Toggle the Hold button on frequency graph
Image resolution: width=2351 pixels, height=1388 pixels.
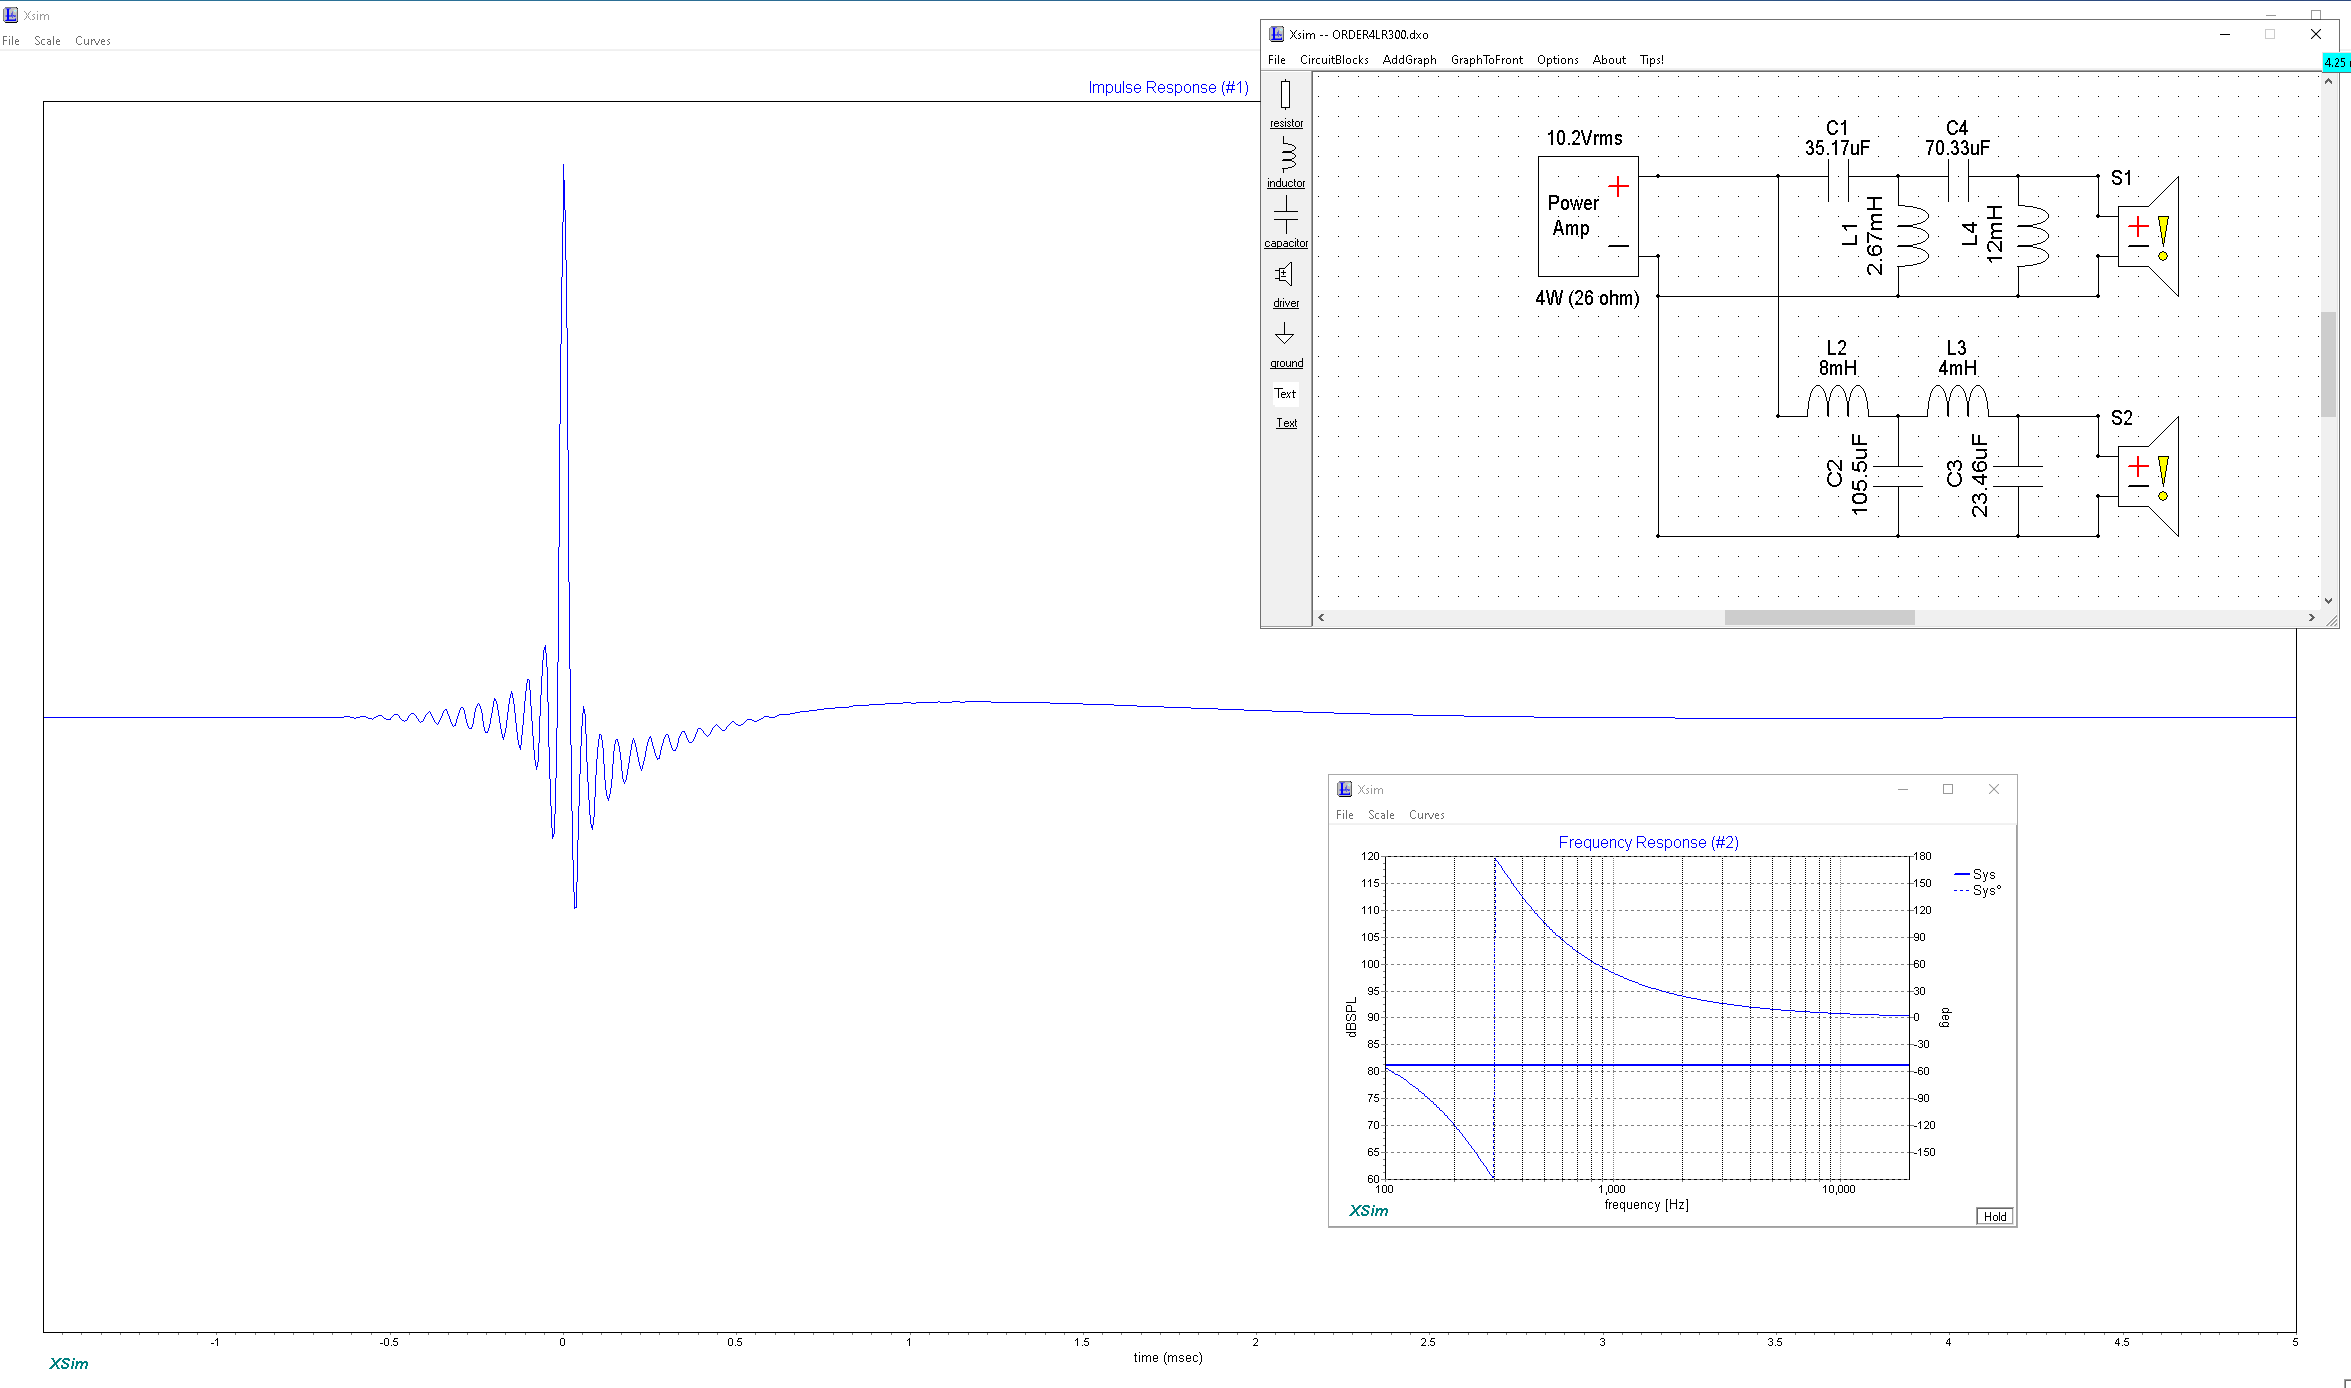click(1994, 1216)
